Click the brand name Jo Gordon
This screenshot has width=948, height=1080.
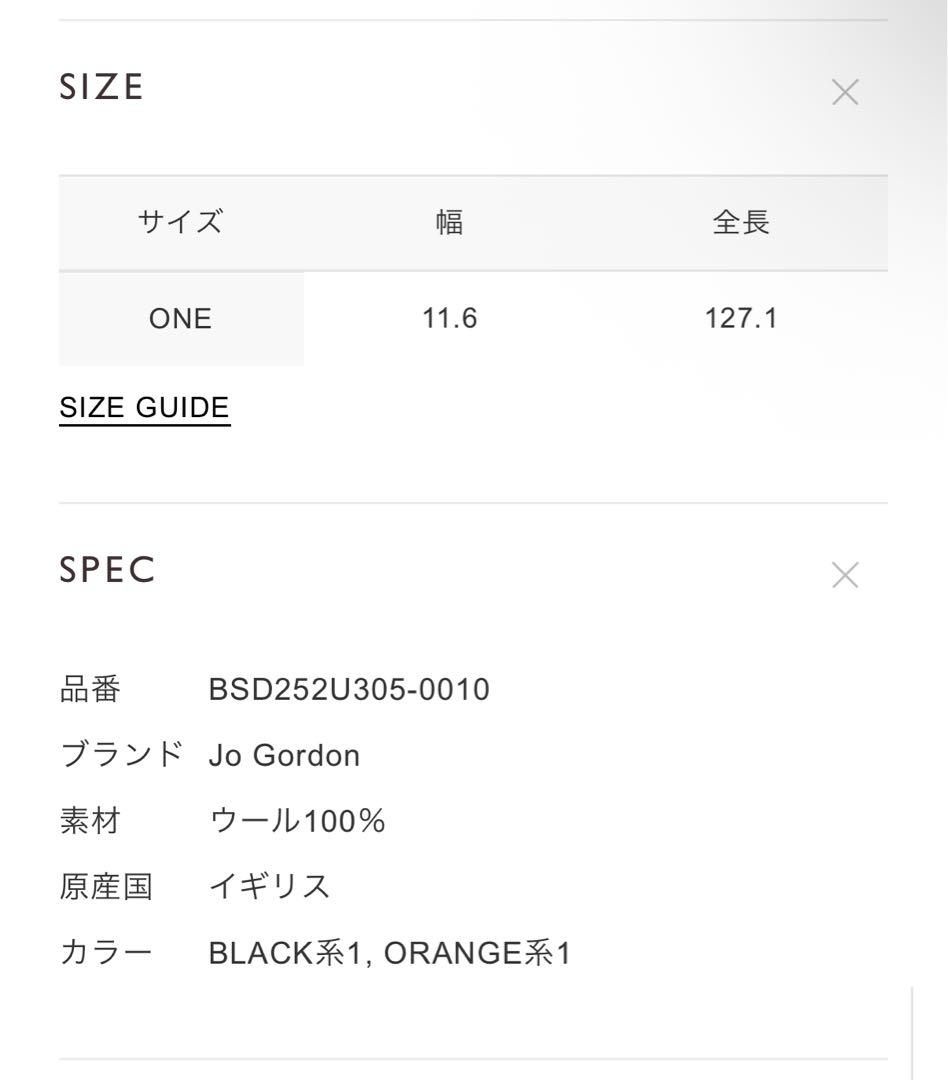coord(285,755)
